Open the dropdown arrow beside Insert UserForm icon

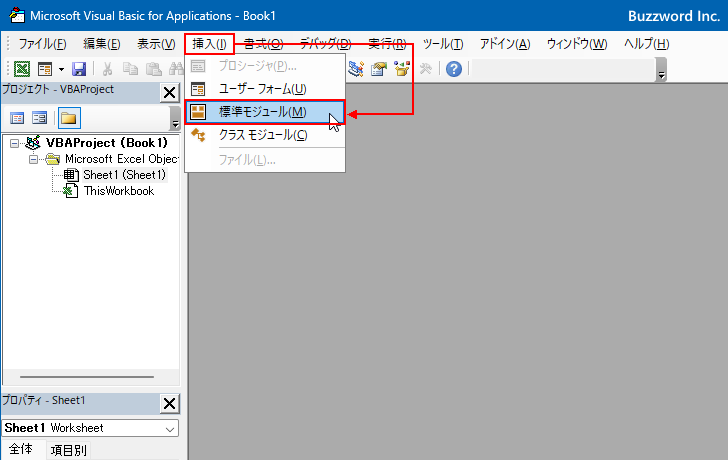click(x=61, y=69)
